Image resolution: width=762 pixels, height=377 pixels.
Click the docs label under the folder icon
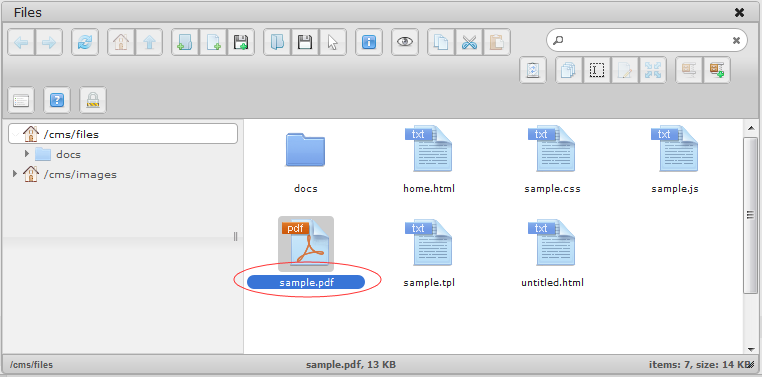[x=306, y=188]
